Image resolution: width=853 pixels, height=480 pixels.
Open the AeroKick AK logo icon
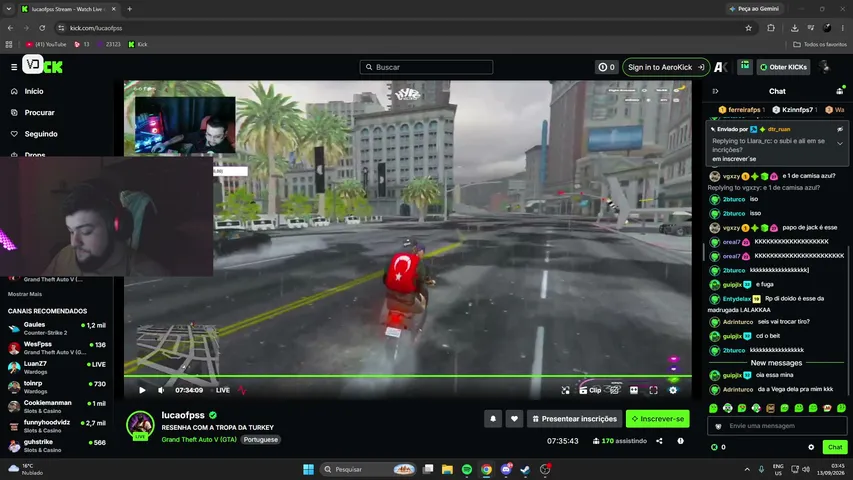pos(721,67)
